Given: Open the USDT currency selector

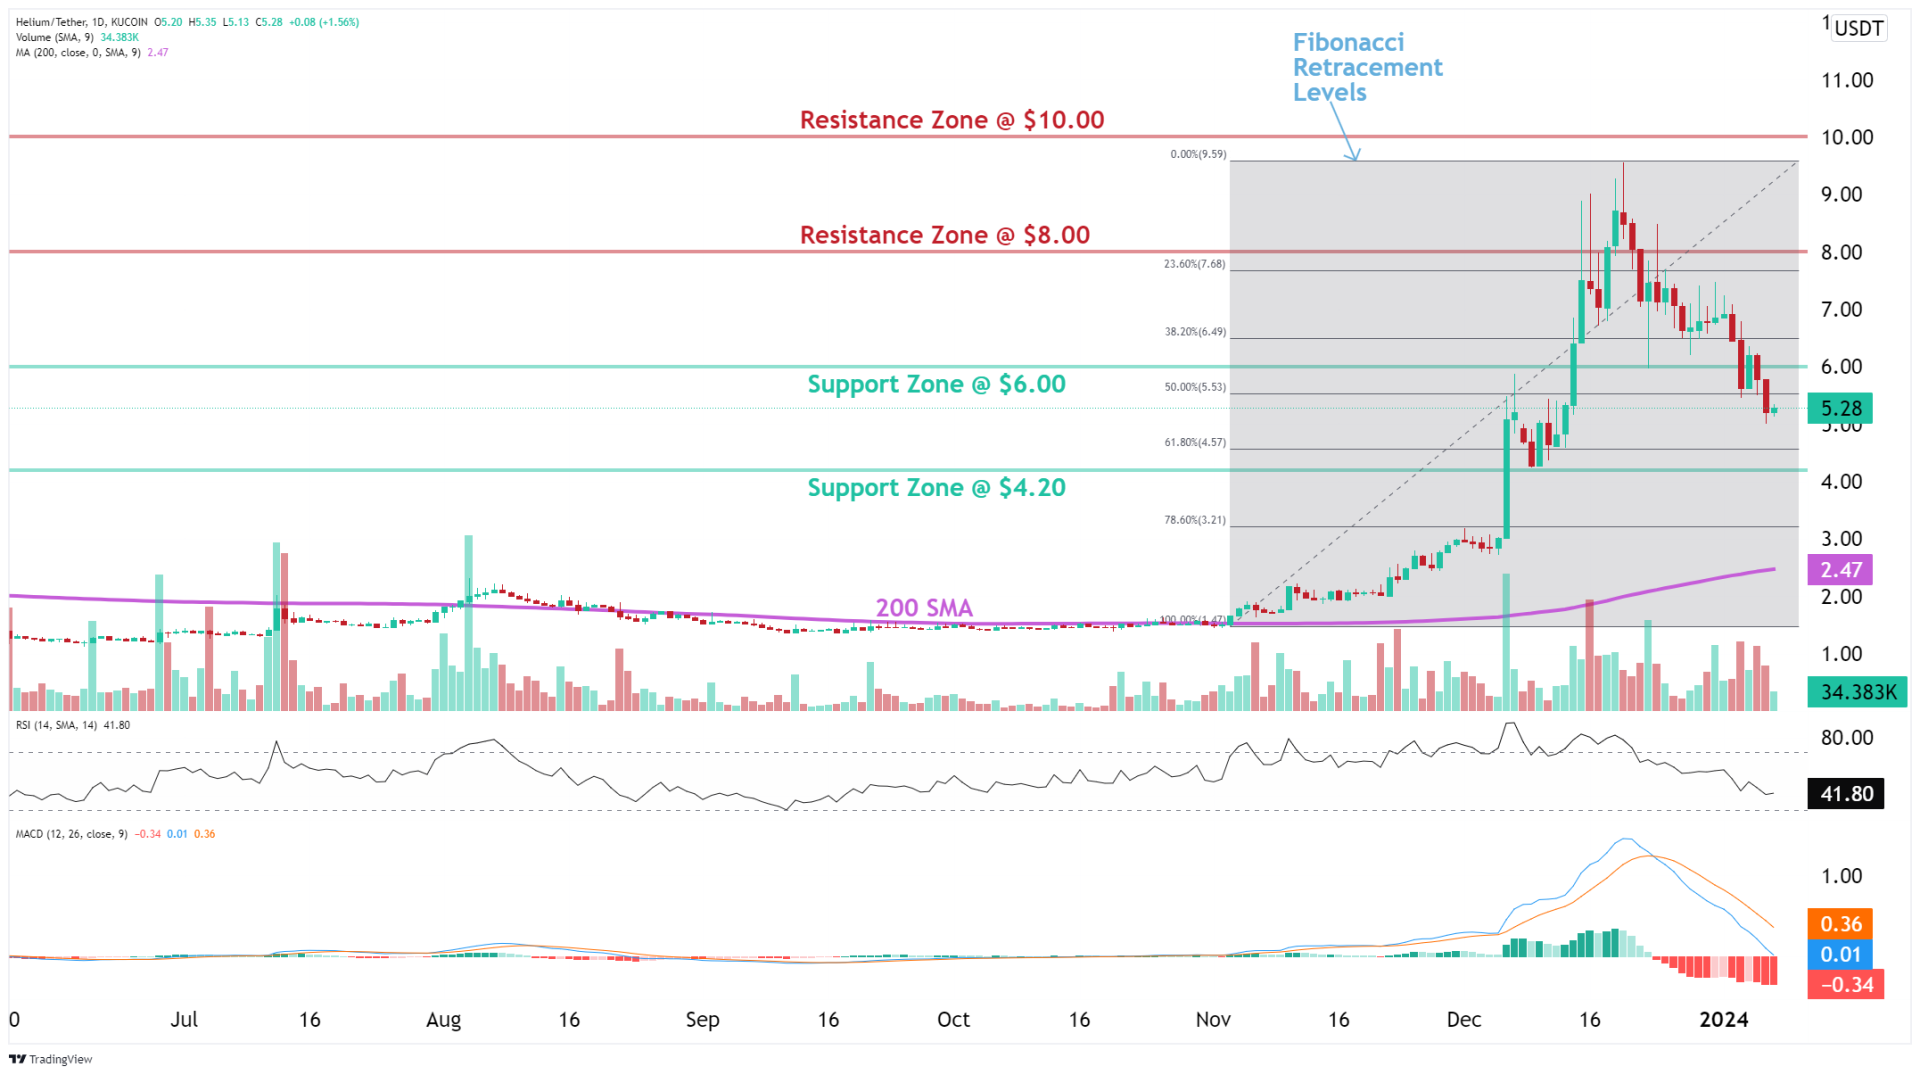Looking at the screenshot, I should click(1858, 28).
